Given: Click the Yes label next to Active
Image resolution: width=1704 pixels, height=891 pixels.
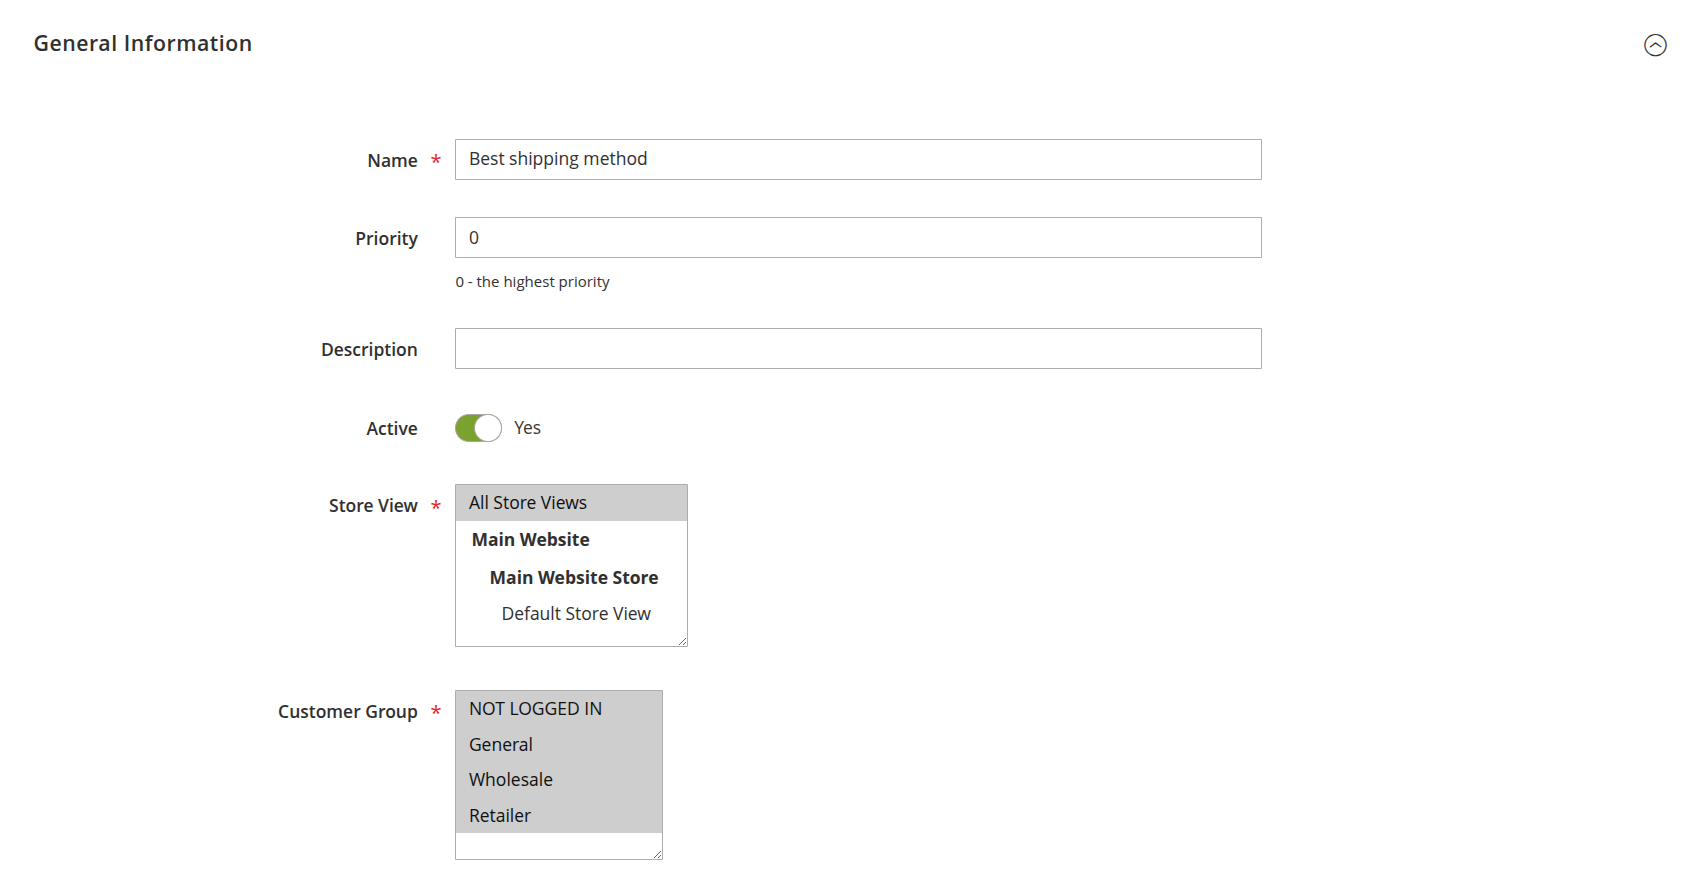Looking at the screenshot, I should [x=527, y=427].
